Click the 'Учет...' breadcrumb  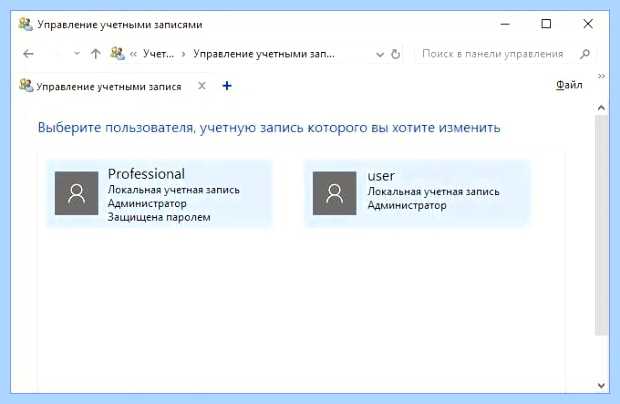158,54
